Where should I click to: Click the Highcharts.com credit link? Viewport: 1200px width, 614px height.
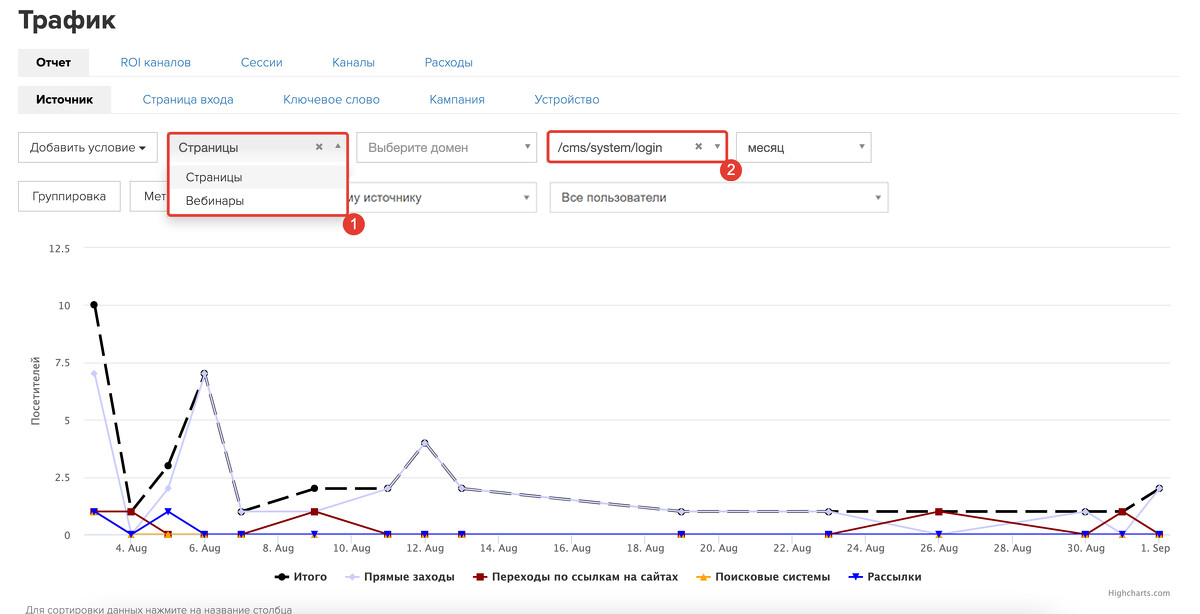point(1139,593)
